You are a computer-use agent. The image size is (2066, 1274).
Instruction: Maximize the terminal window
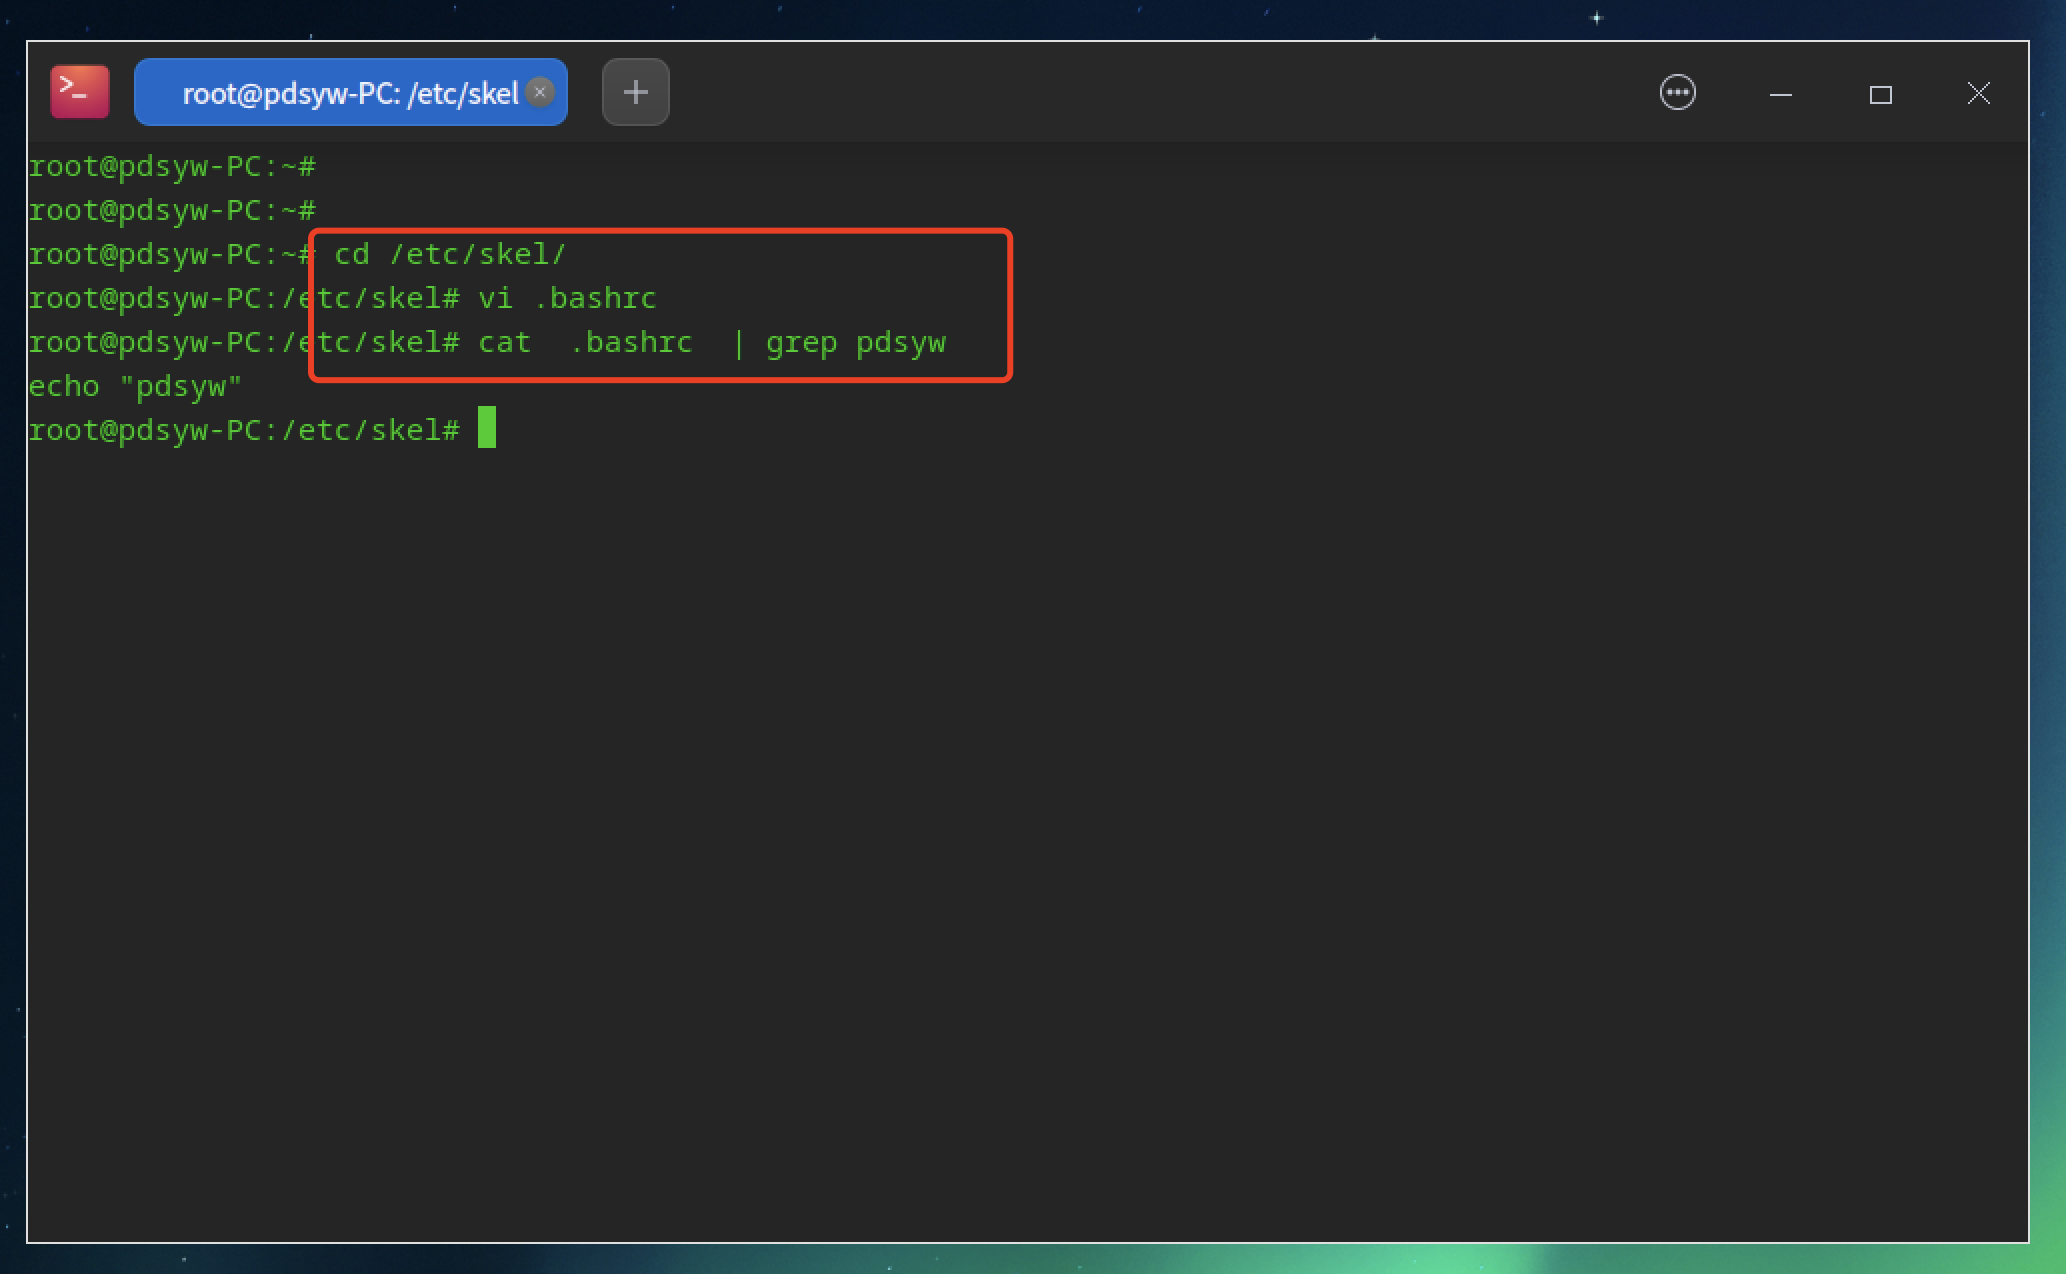coord(1881,94)
